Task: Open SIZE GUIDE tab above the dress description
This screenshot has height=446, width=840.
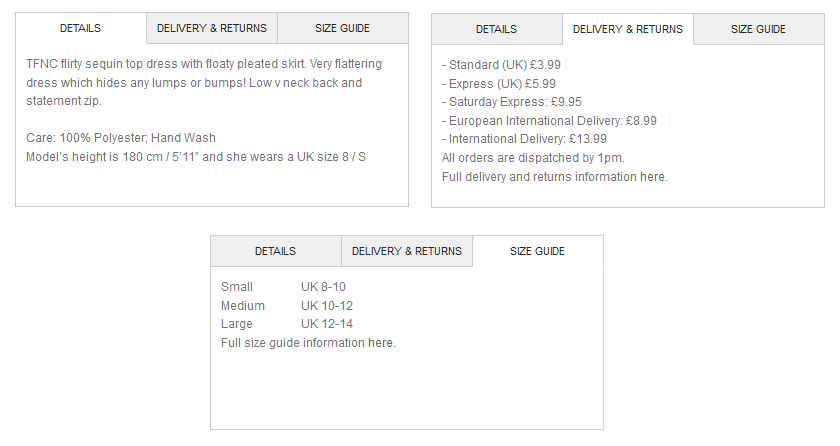Action: click(342, 28)
